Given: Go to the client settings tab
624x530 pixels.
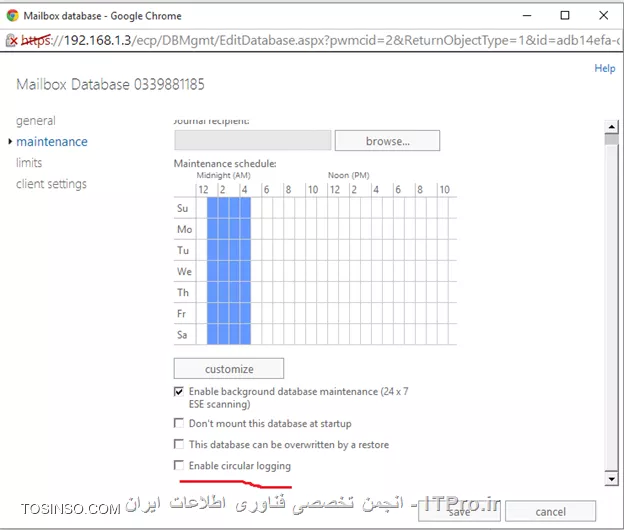Looking at the screenshot, I should 51,184.
